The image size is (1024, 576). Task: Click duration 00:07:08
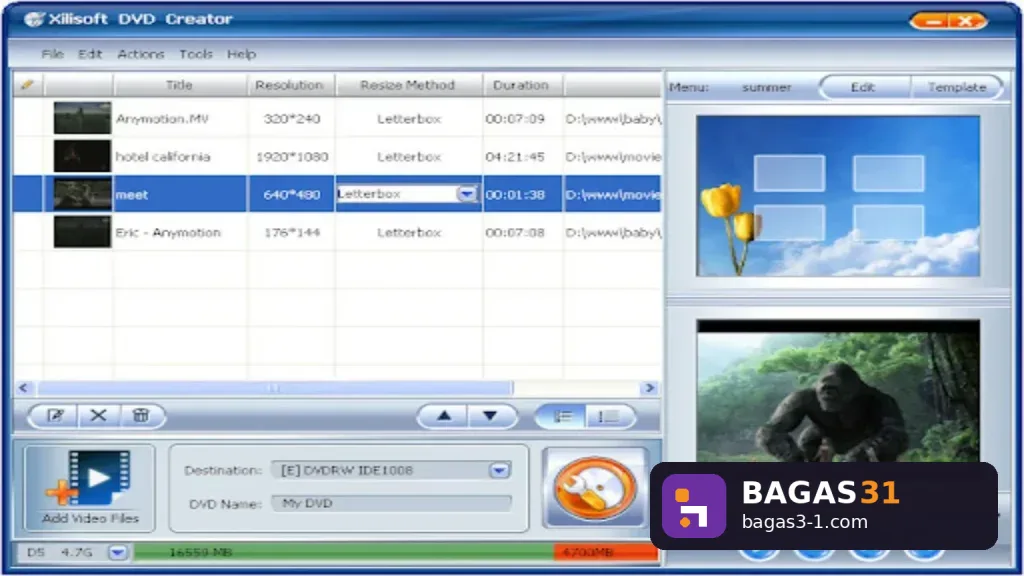(x=515, y=232)
